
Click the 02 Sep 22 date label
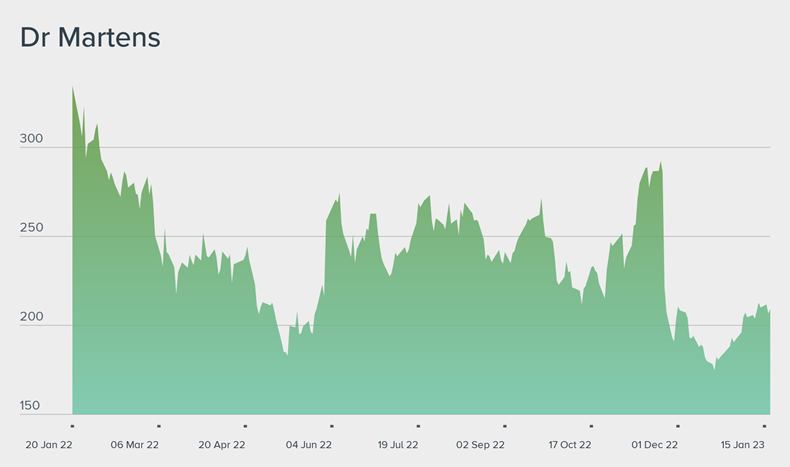point(480,444)
